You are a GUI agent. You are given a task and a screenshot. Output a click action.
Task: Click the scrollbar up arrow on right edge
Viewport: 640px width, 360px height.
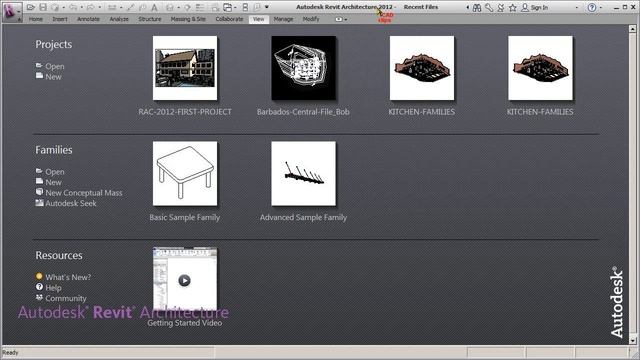pos(633,29)
